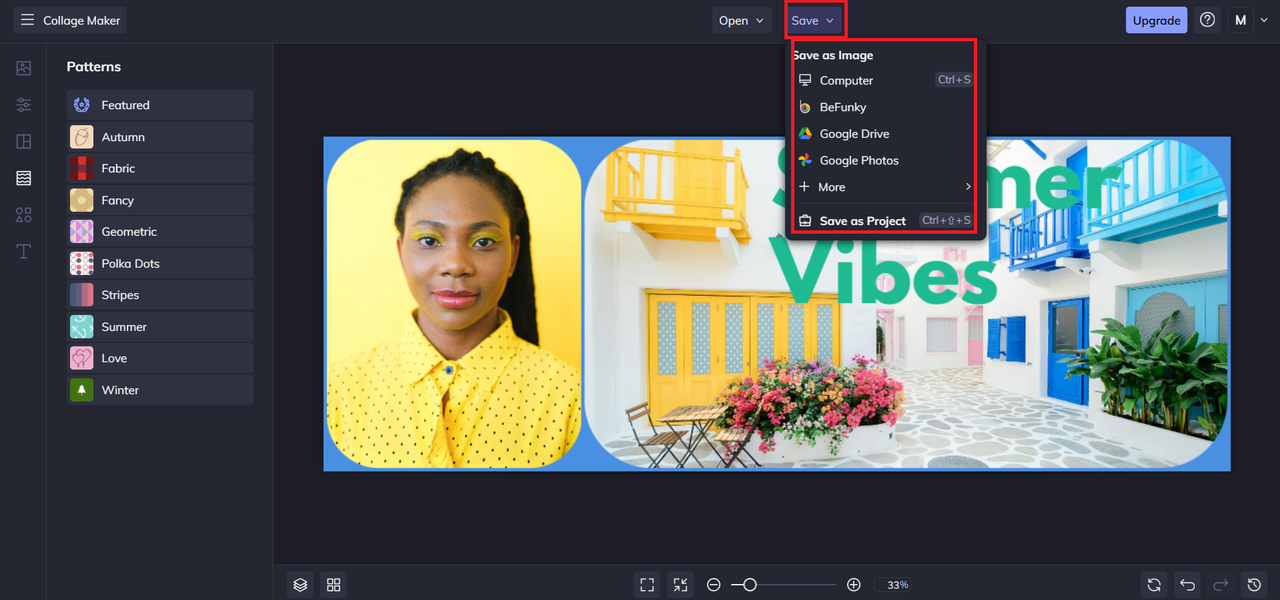The width and height of the screenshot is (1280, 600).
Task: Click the redo arrow icon
Action: point(1220,584)
